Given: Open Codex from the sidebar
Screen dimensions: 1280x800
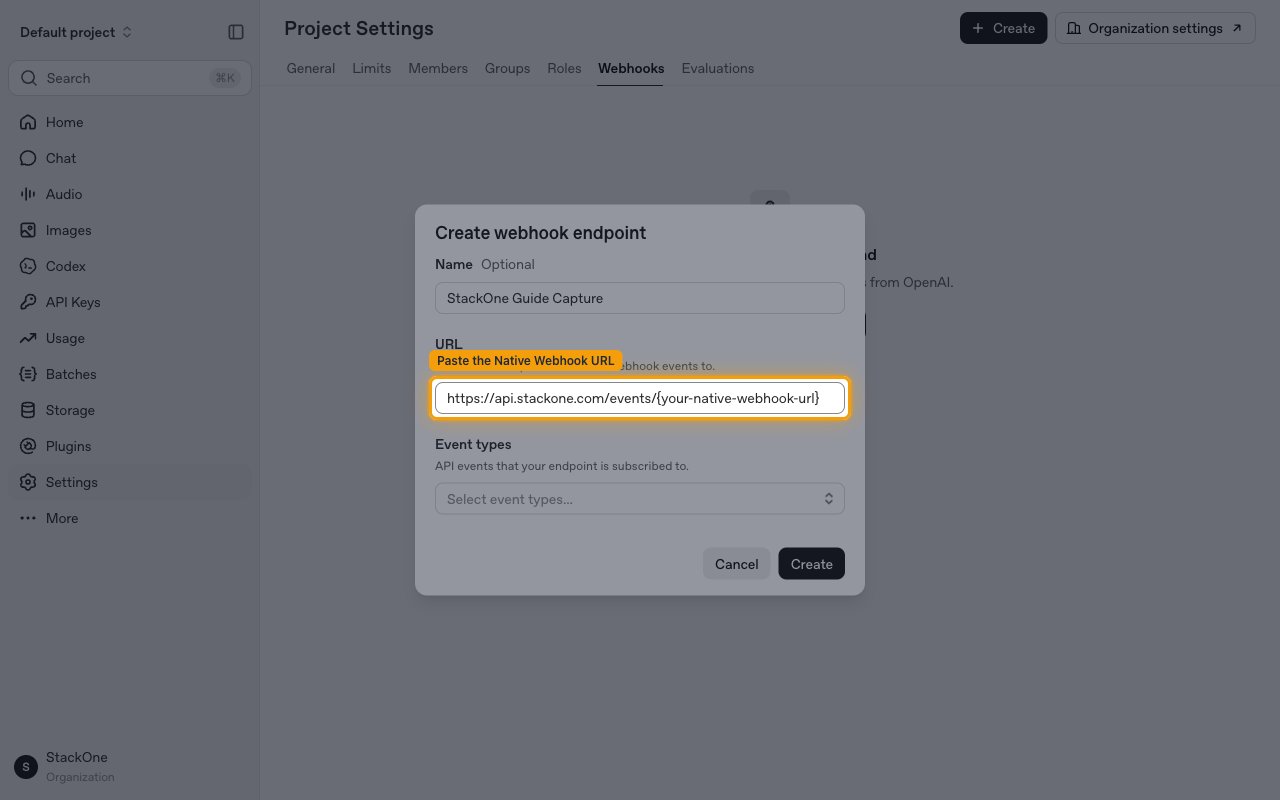Looking at the screenshot, I should pyautogui.click(x=130, y=266).
